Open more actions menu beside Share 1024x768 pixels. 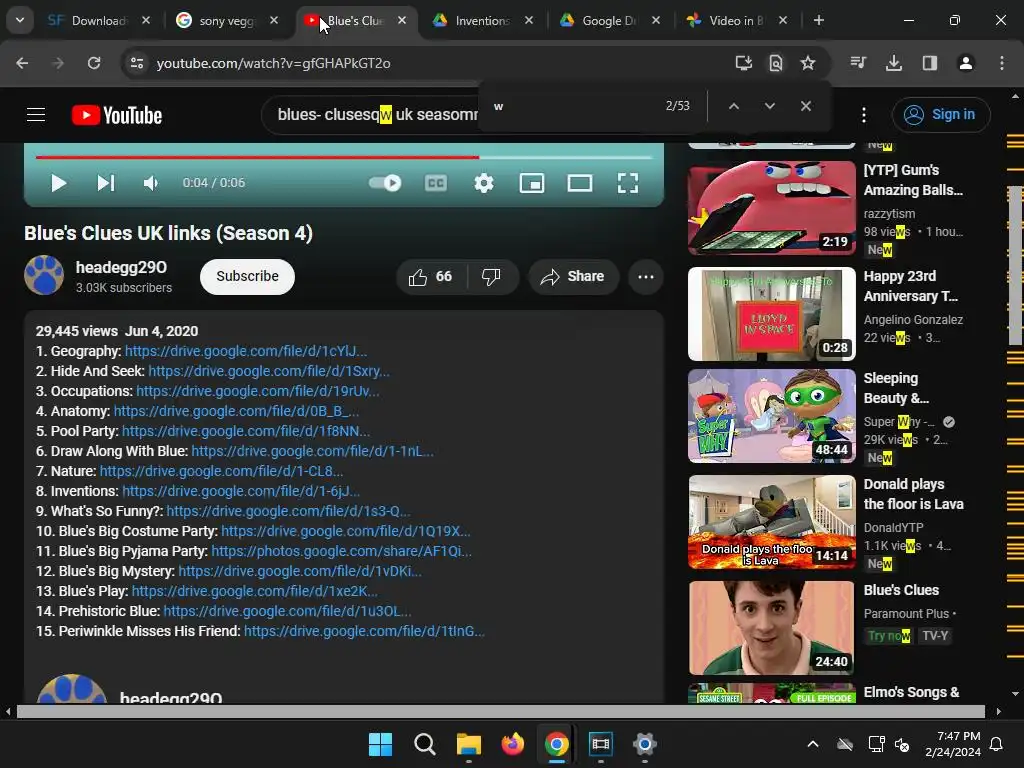[646, 277]
